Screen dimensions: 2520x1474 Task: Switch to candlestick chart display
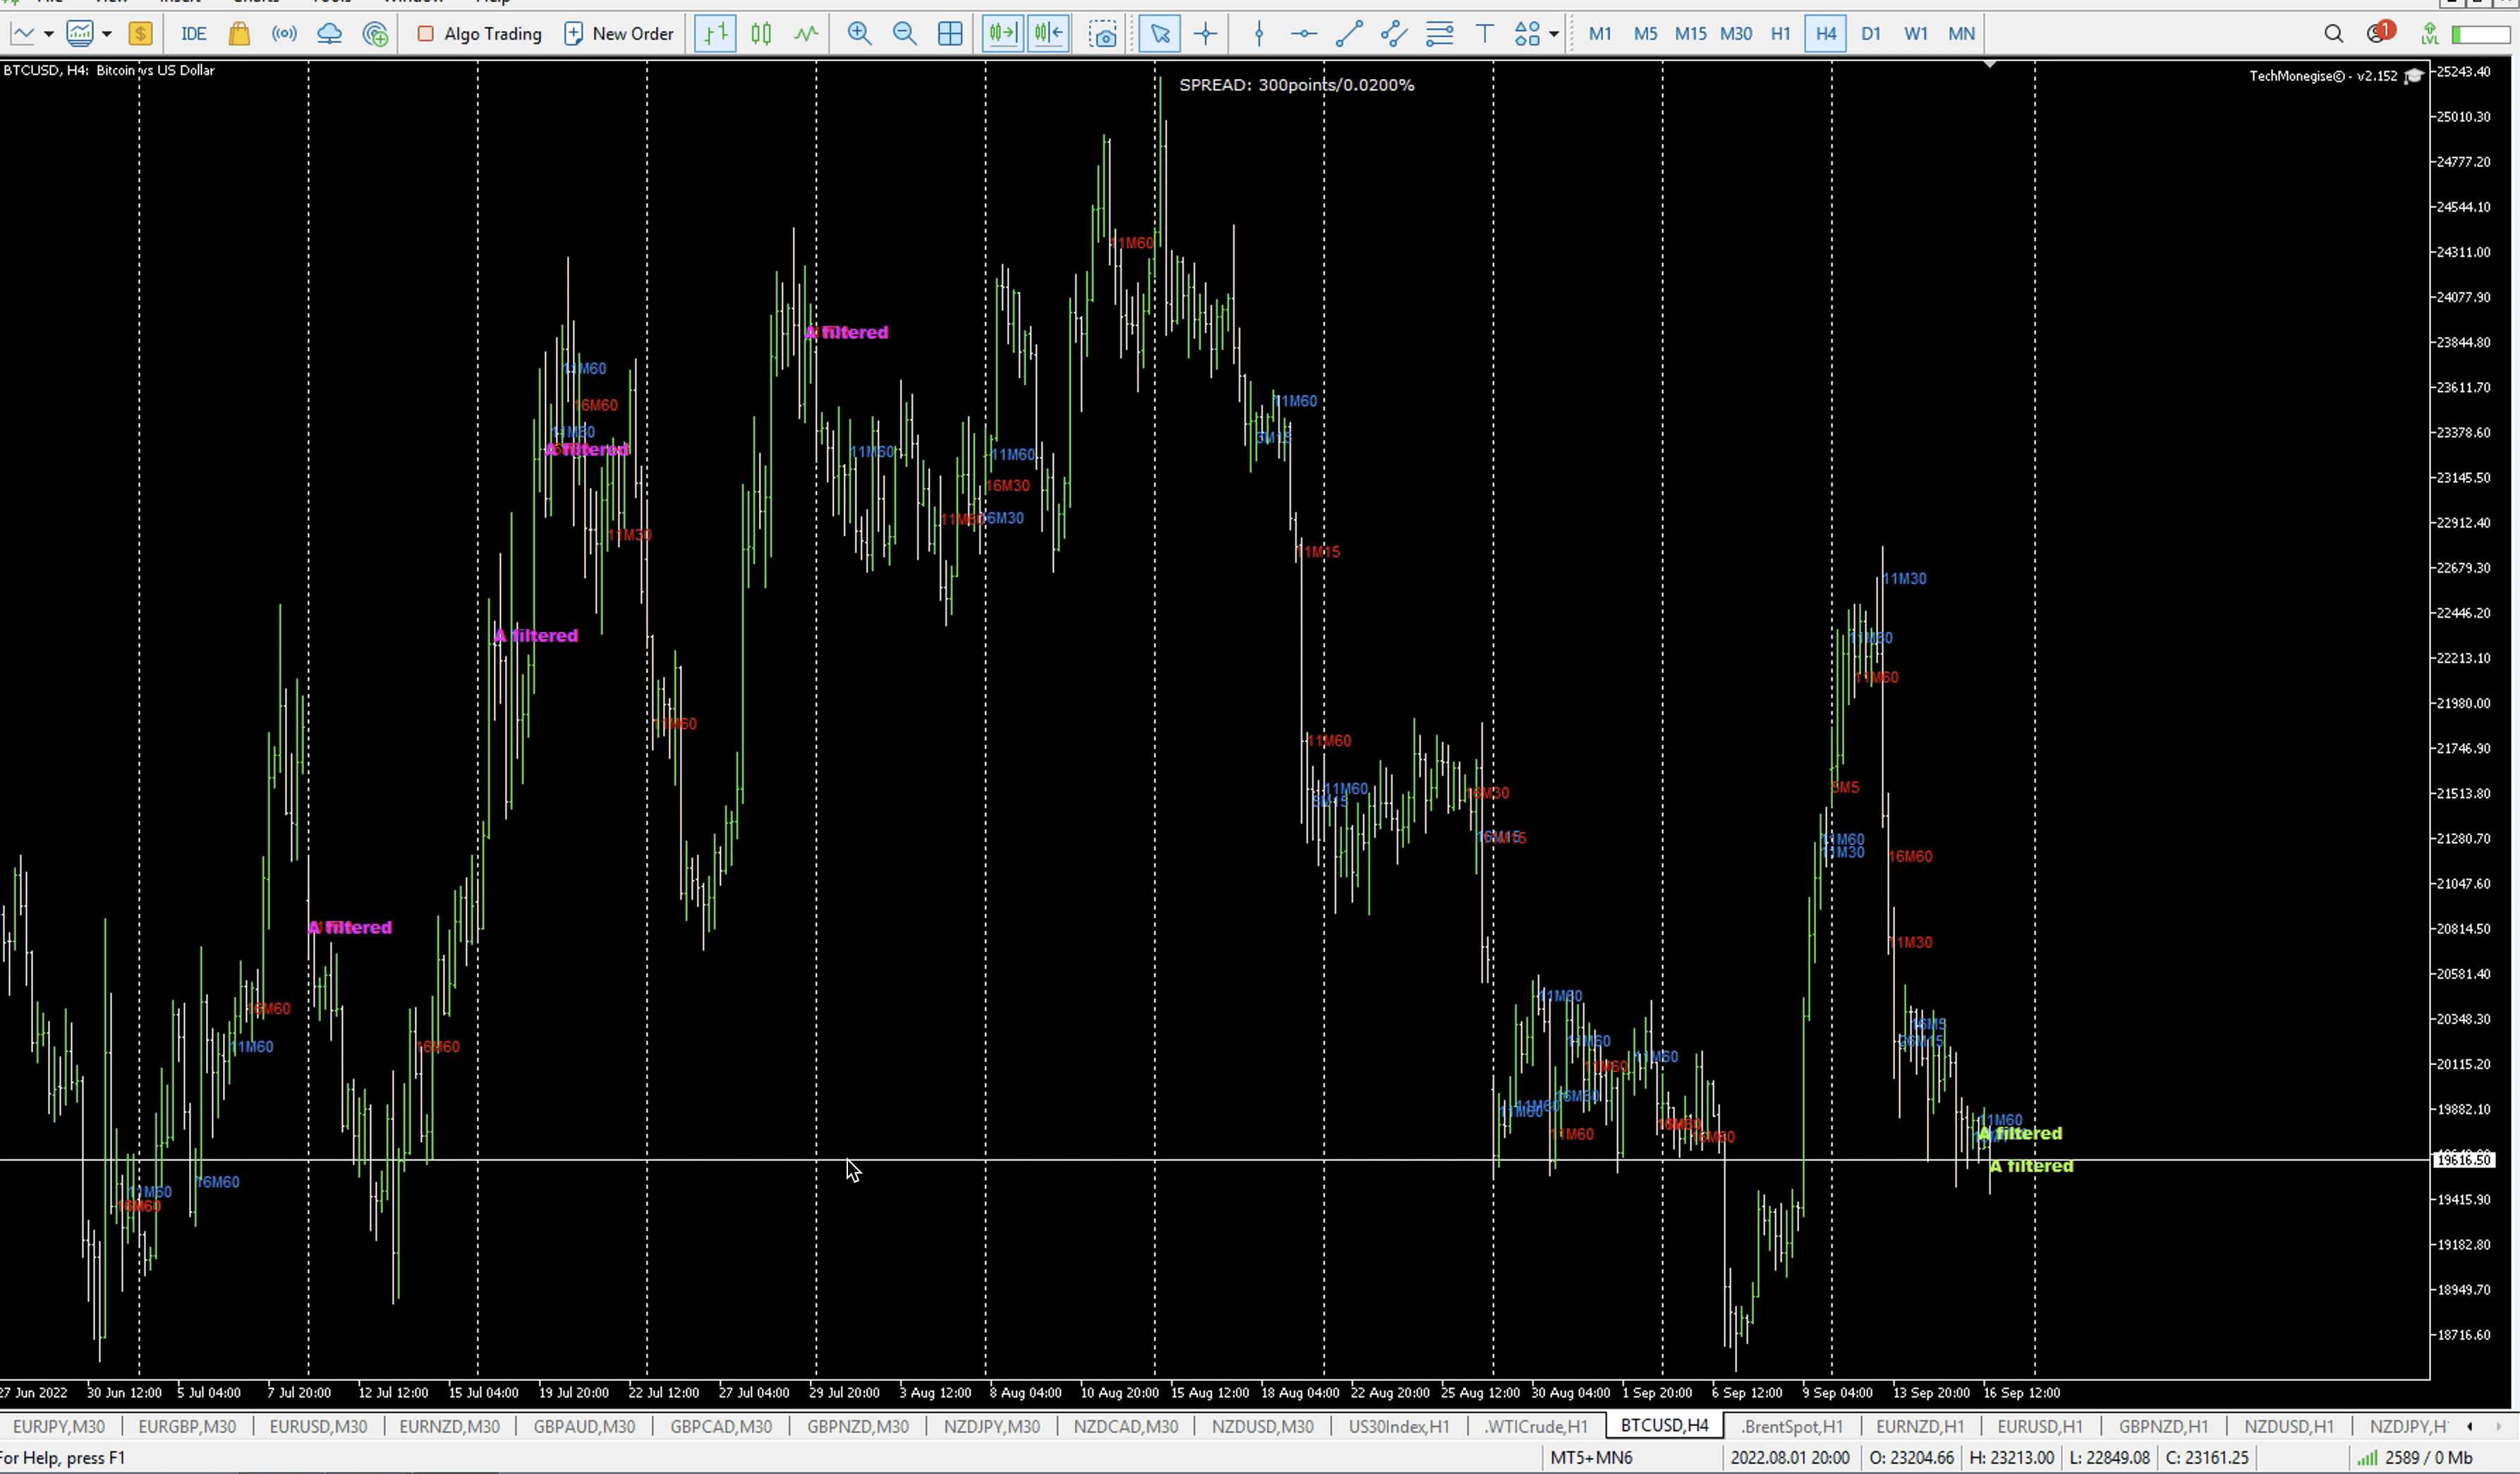click(x=761, y=34)
